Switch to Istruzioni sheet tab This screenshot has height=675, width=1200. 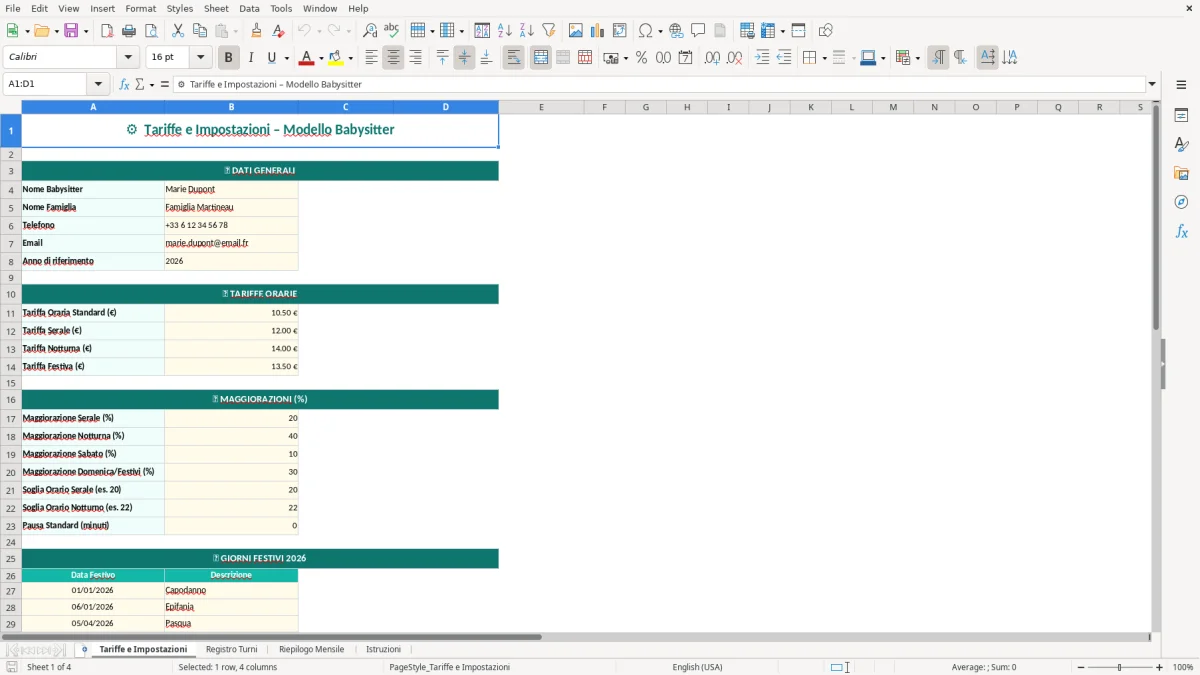[383, 649]
